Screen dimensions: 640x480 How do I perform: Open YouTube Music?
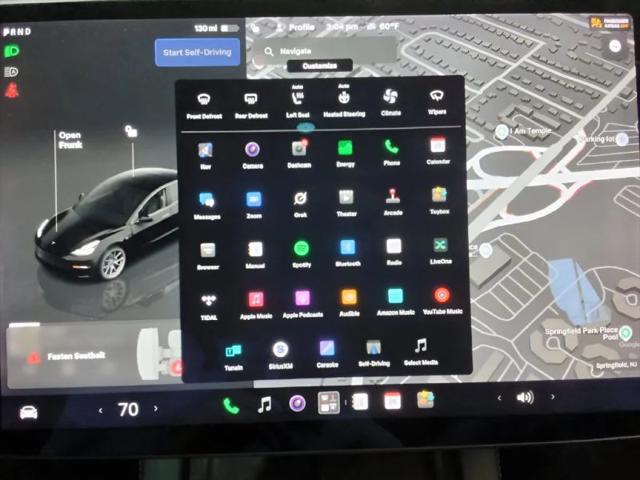point(442,301)
